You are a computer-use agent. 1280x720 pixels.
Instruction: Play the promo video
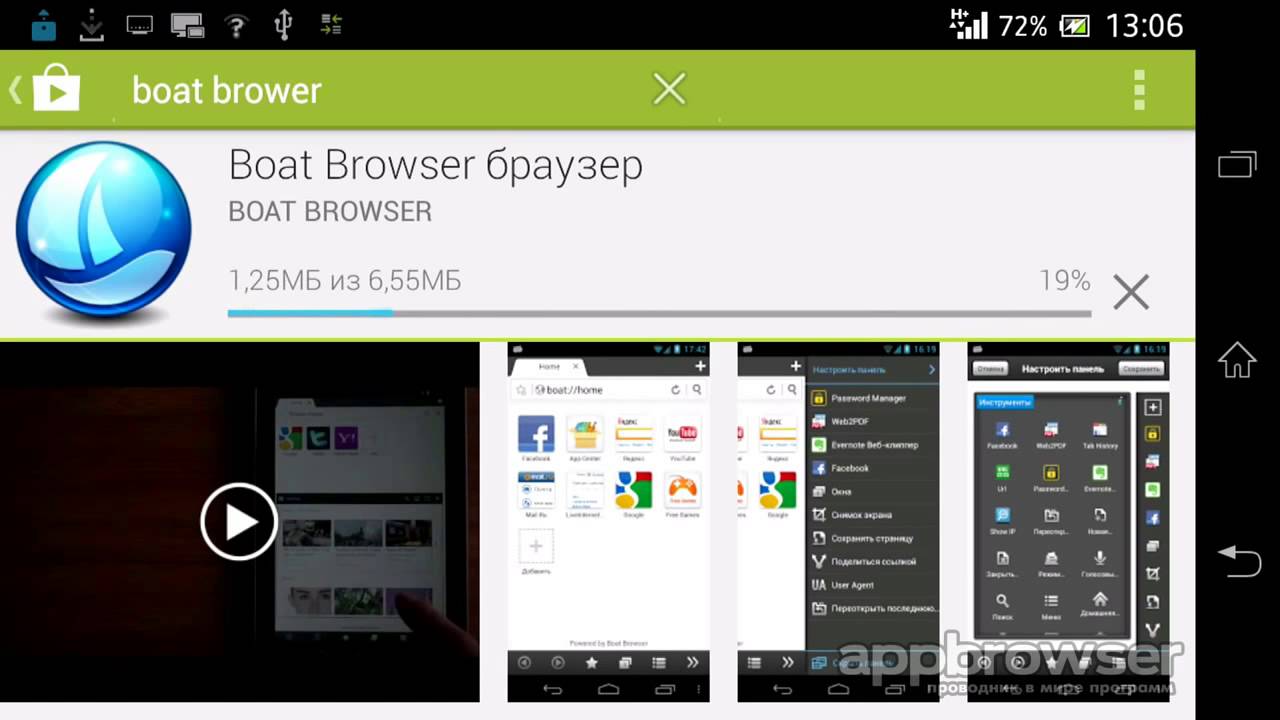[238, 521]
